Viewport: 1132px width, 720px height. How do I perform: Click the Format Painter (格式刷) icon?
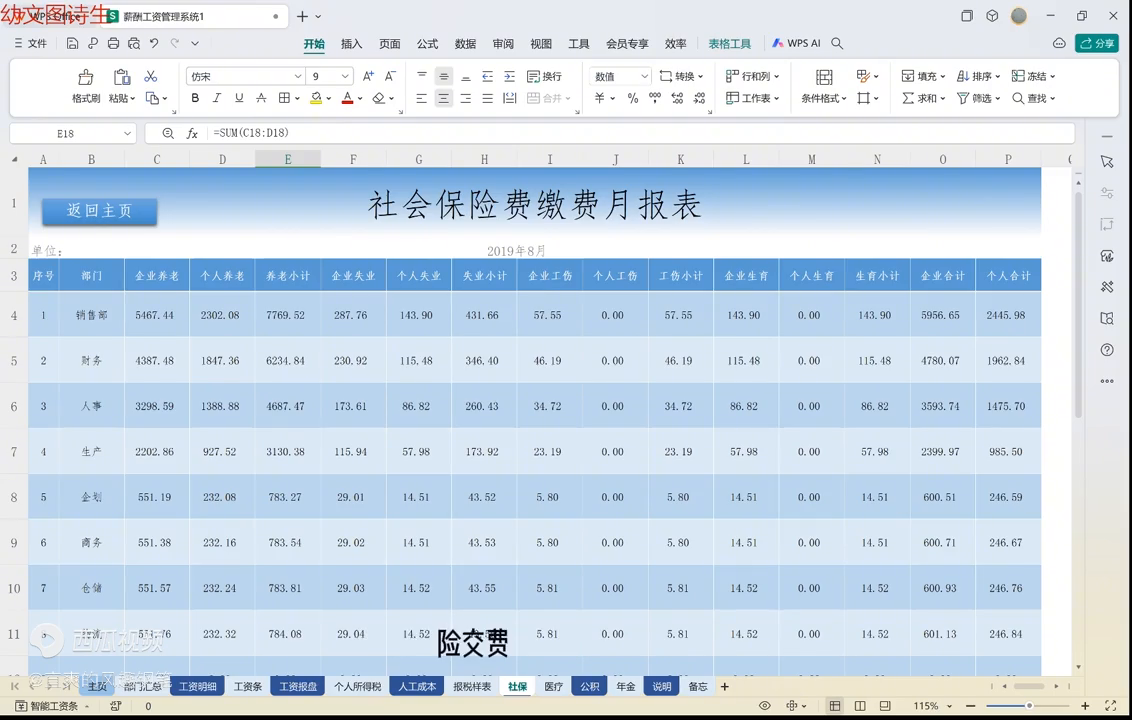[85, 78]
